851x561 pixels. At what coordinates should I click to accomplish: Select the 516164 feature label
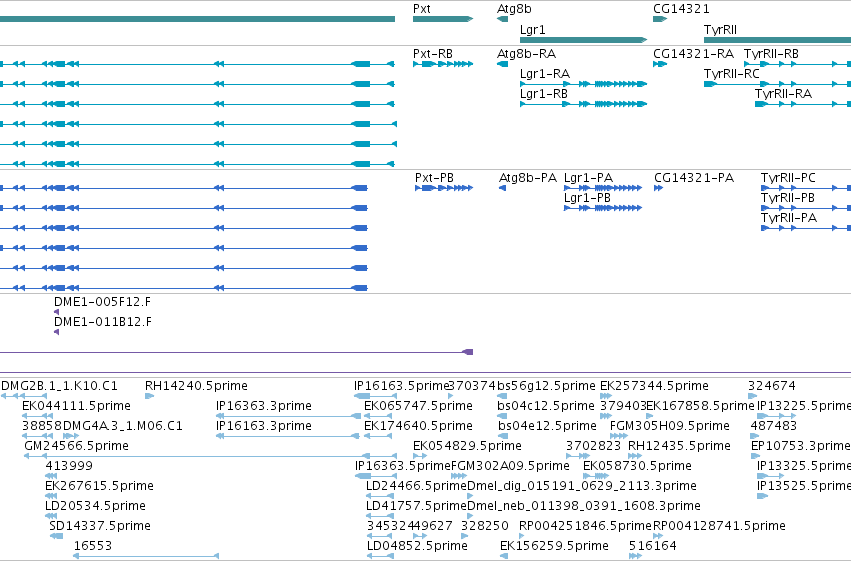tap(653, 546)
